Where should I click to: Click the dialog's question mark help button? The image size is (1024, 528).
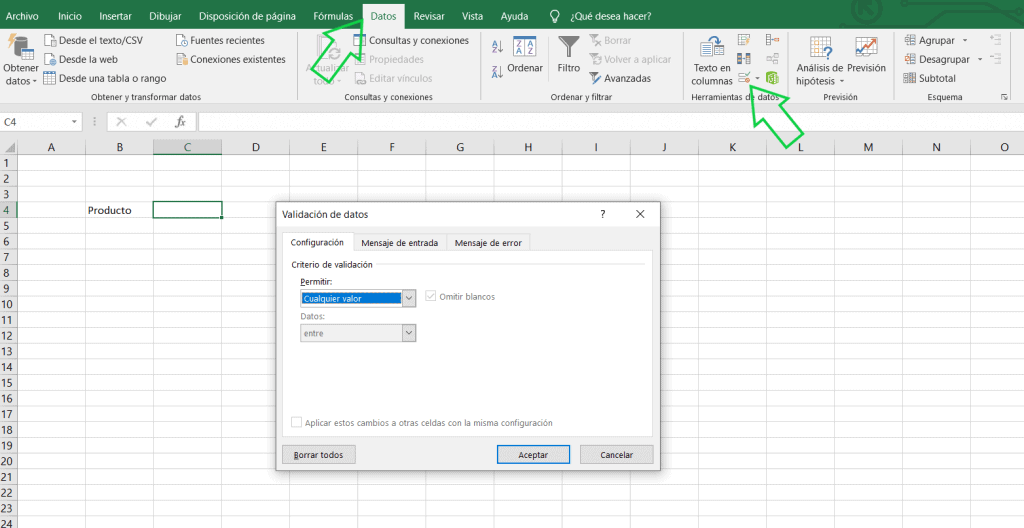pyautogui.click(x=603, y=214)
